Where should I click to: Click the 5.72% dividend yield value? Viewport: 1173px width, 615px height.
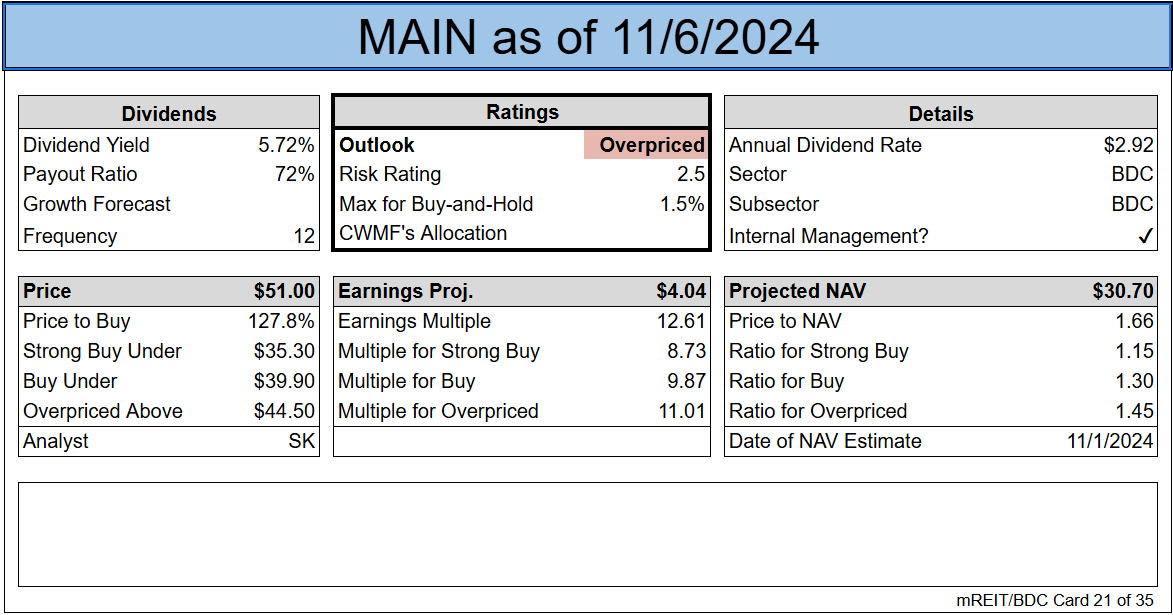[x=286, y=145]
